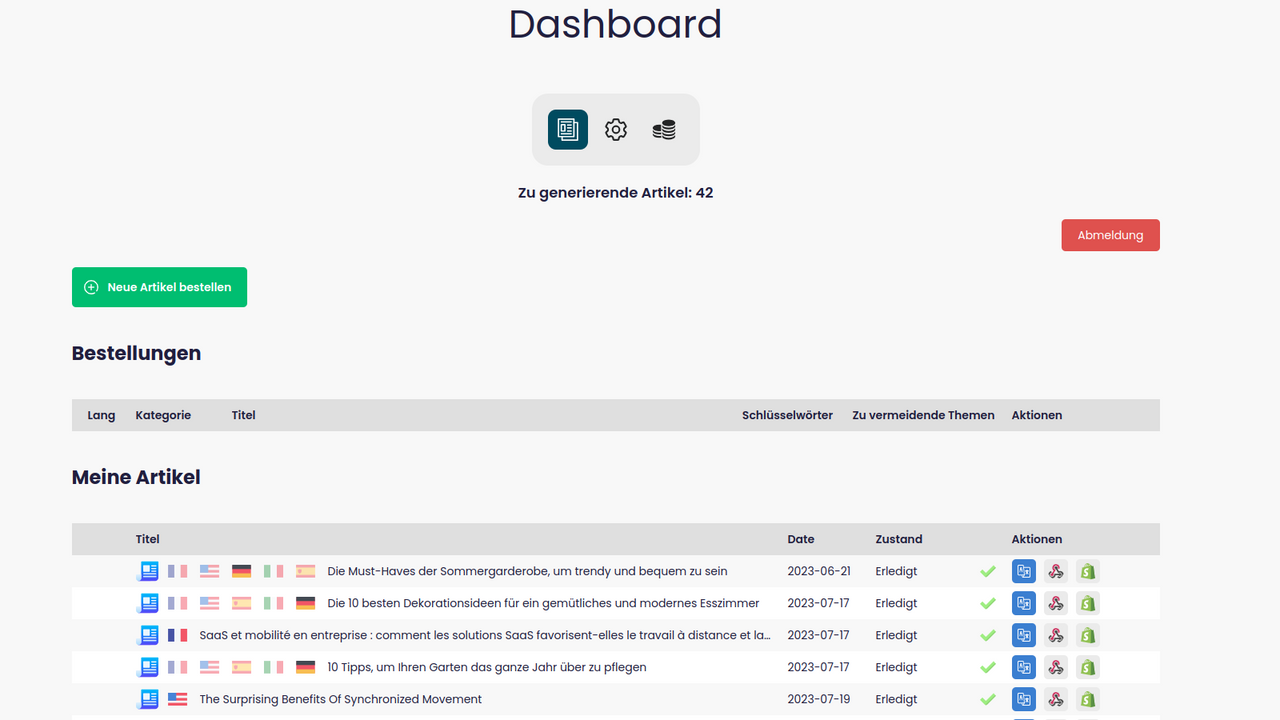This screenshot has width=1280, height=720.
Task: Select German flag in Esszimmer row
Action: coord(305,603)
